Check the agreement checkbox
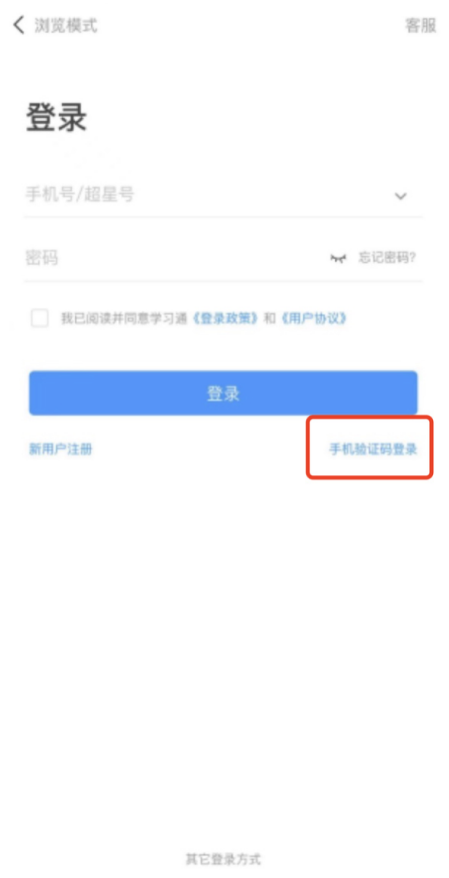449x878 pixels. point(40,319)
